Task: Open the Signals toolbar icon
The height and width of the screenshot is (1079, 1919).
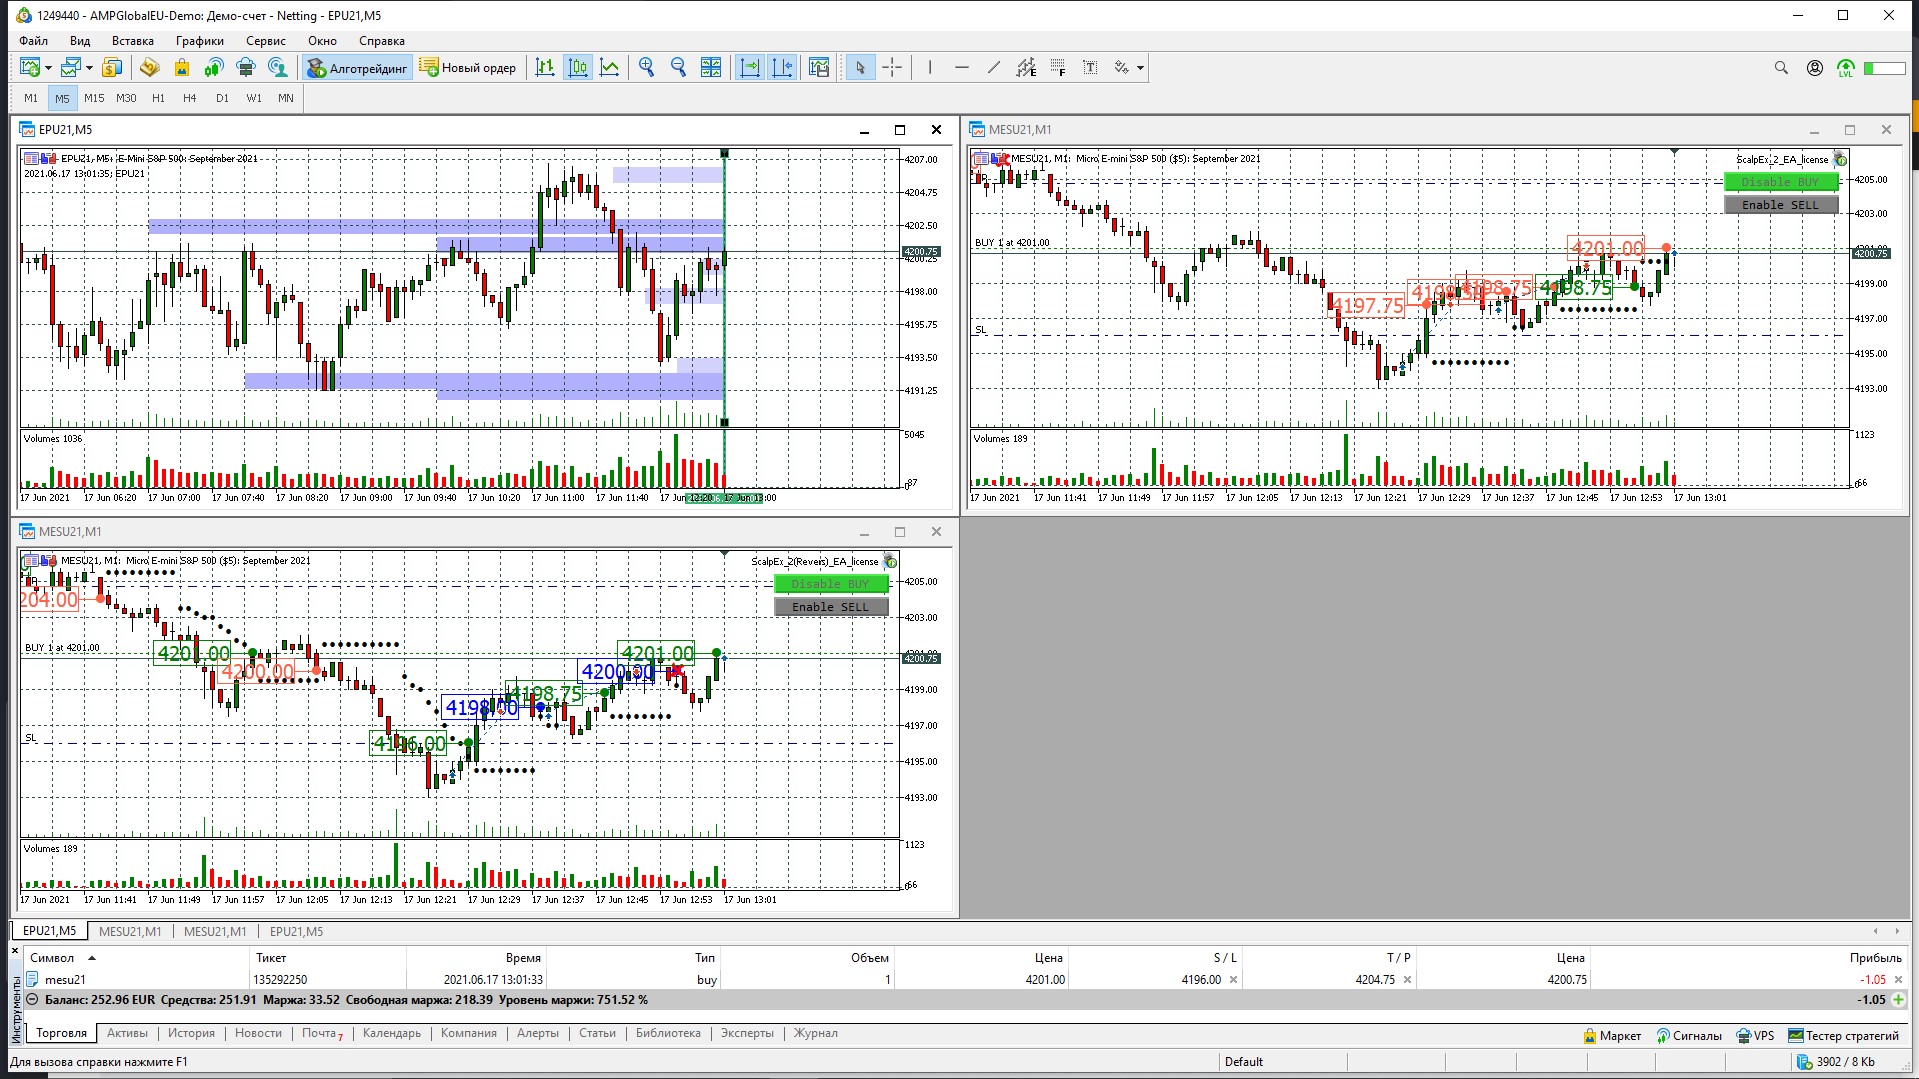Action: (213, 68)
